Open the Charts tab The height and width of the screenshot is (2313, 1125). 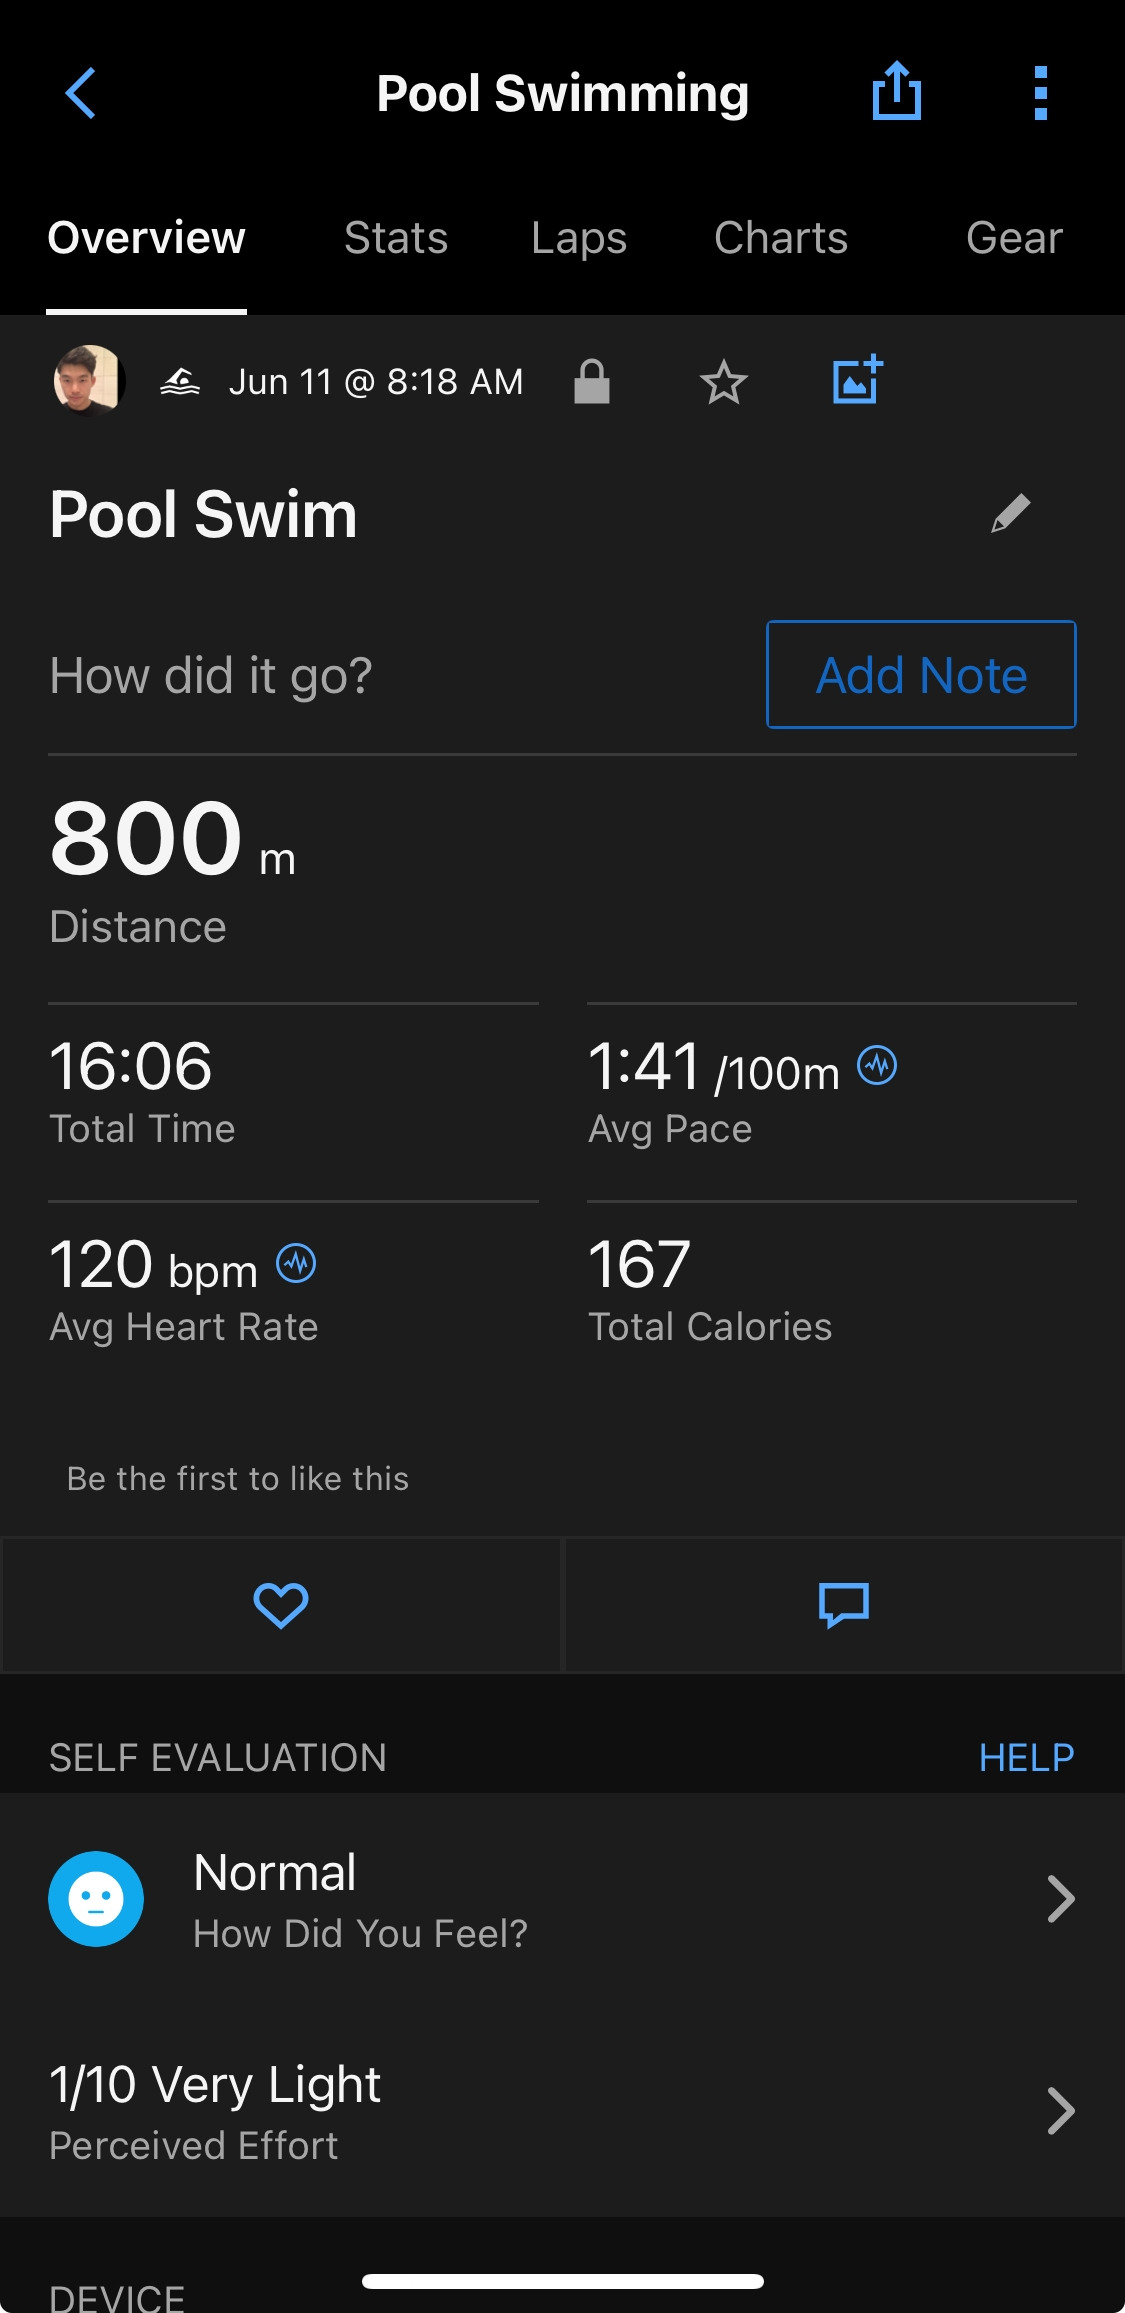click(781, 238)
